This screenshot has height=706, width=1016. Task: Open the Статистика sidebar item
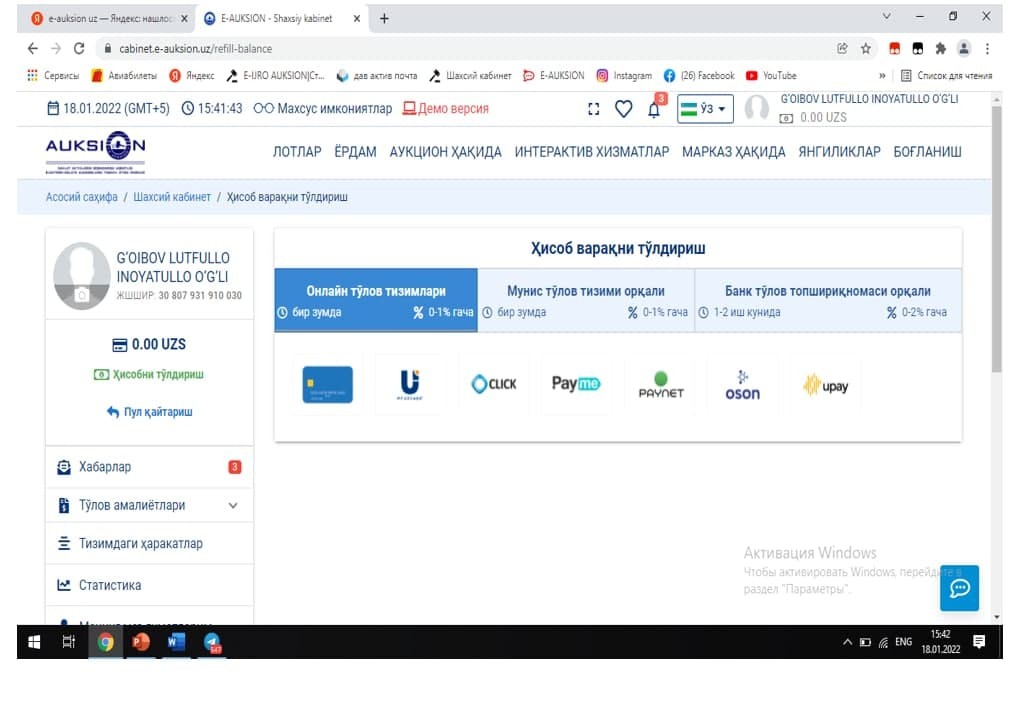tap(149, 585)
